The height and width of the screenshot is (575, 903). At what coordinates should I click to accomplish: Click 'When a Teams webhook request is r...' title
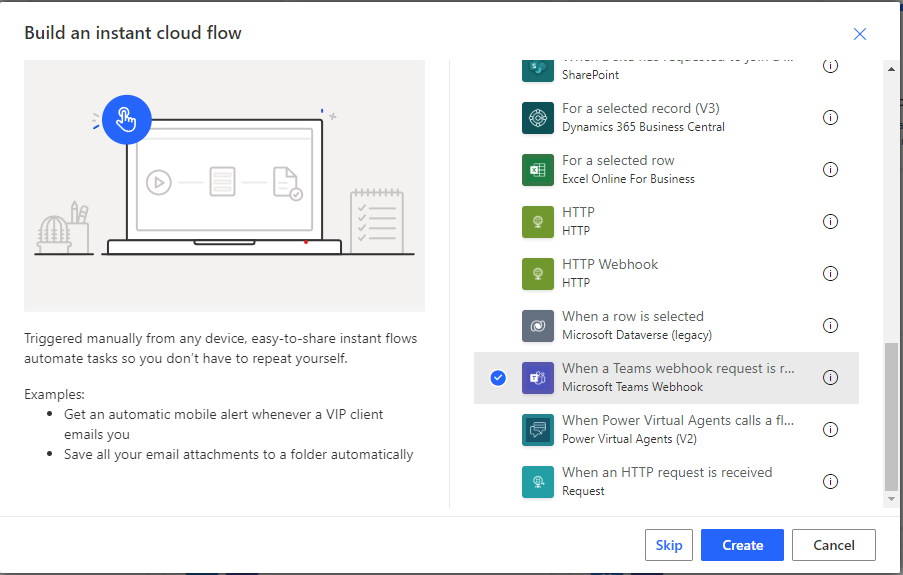coord(678,368)
